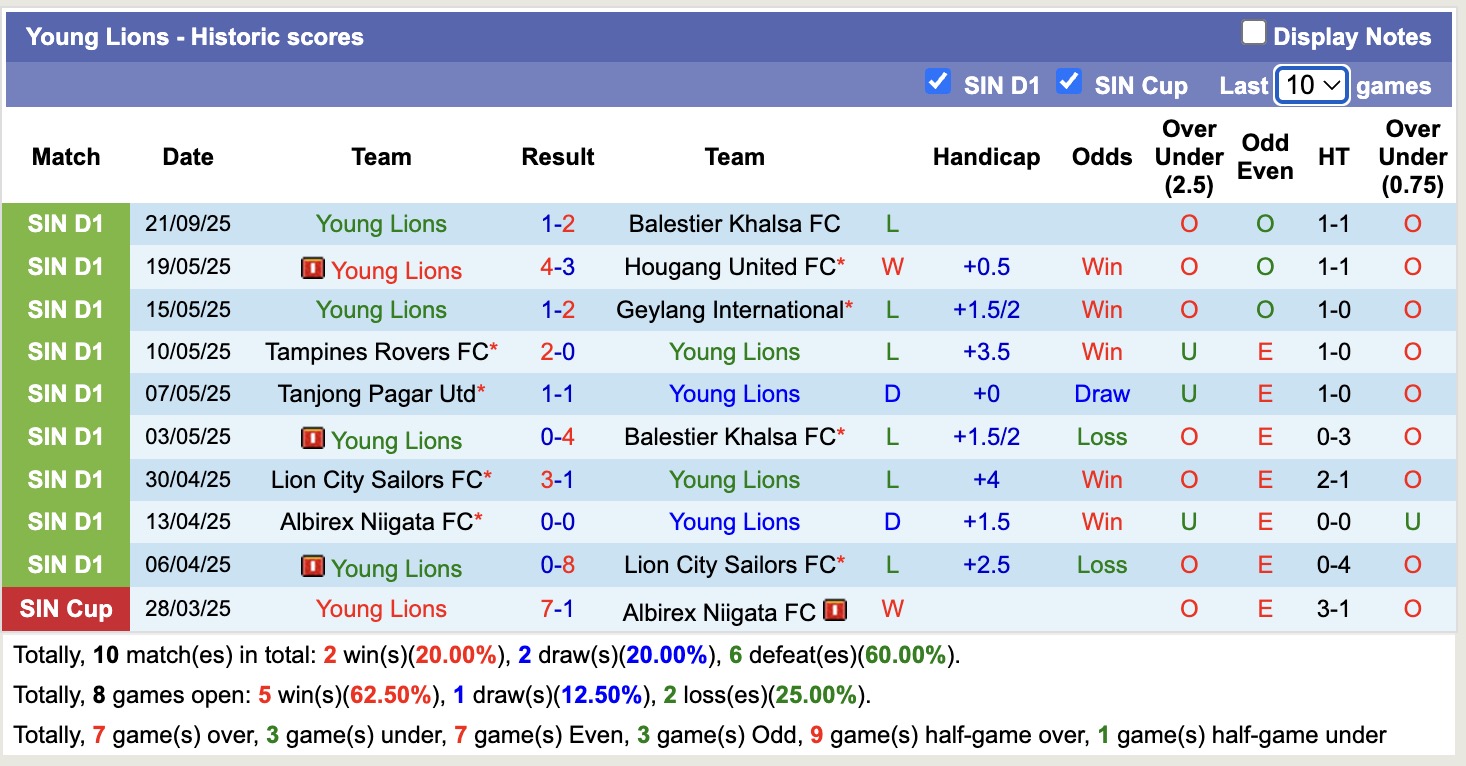Uncheck the SIN D1 filter checkbox
The width and height of the screenshot is (1466, 766).
(x=937, y=83)
